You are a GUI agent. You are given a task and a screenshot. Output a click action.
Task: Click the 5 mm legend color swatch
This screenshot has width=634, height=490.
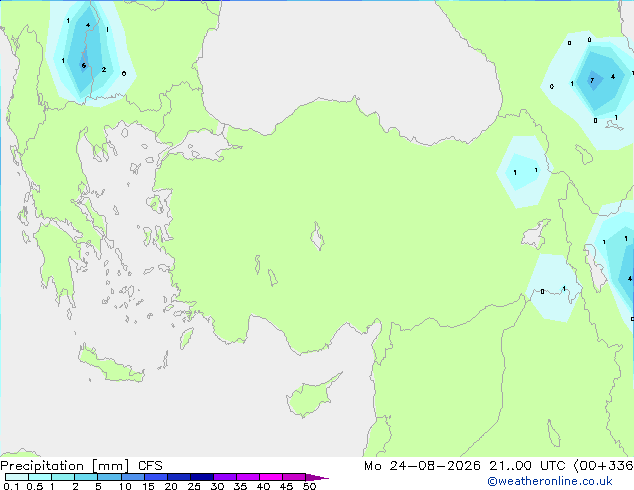tap(109, 477)
